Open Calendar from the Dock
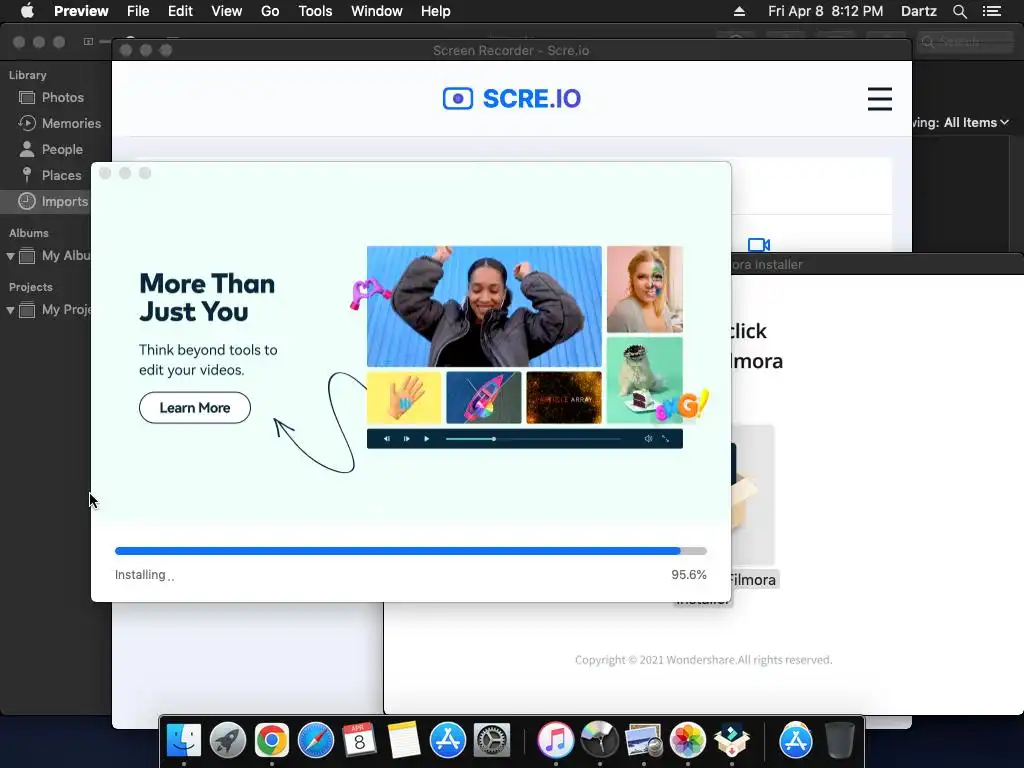This screenshot has height=768, width=1024. pos(359,740)
